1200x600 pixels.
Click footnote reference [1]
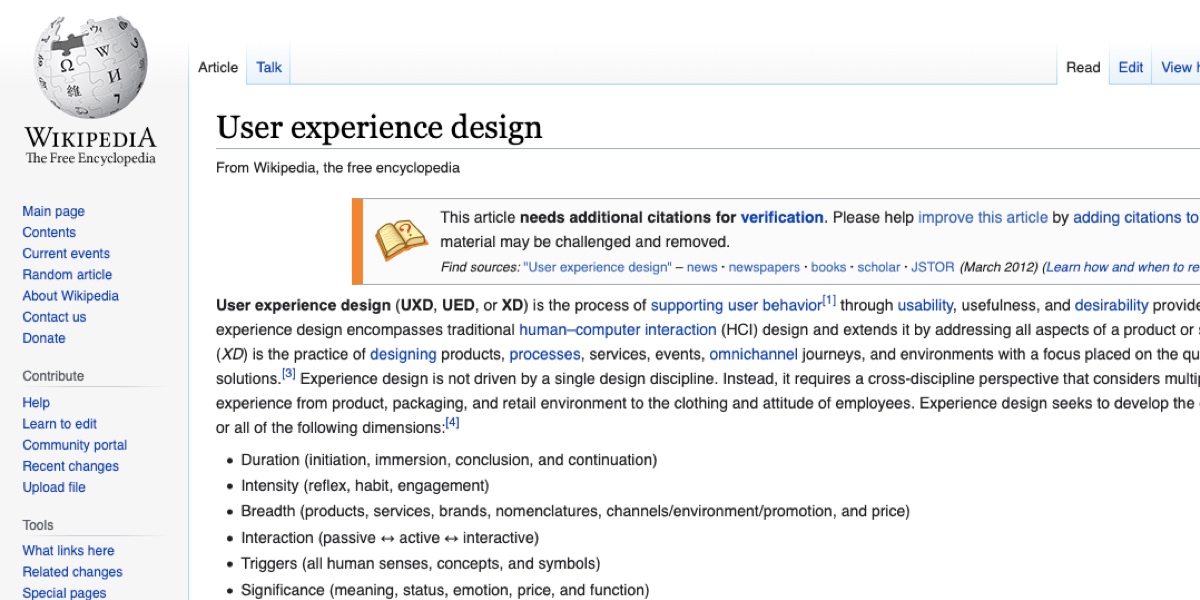pyautogui.click(x=828, y=299)
